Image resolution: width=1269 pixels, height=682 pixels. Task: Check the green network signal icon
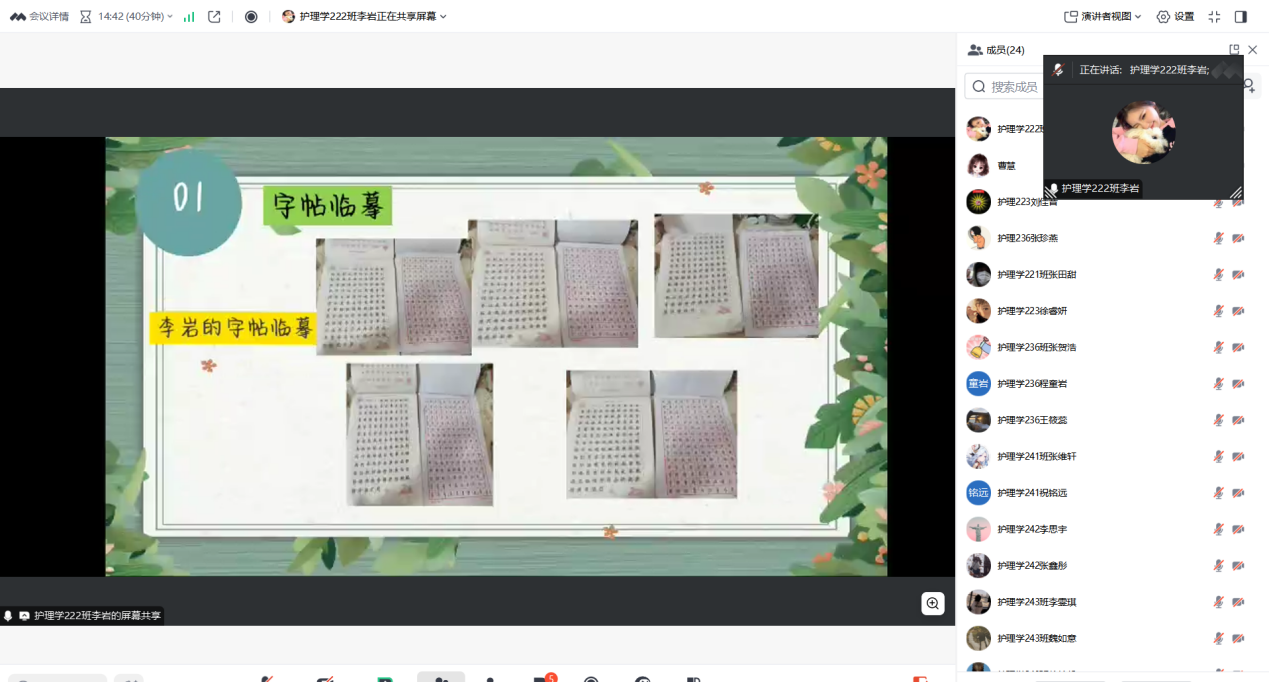tap(189, 16)
